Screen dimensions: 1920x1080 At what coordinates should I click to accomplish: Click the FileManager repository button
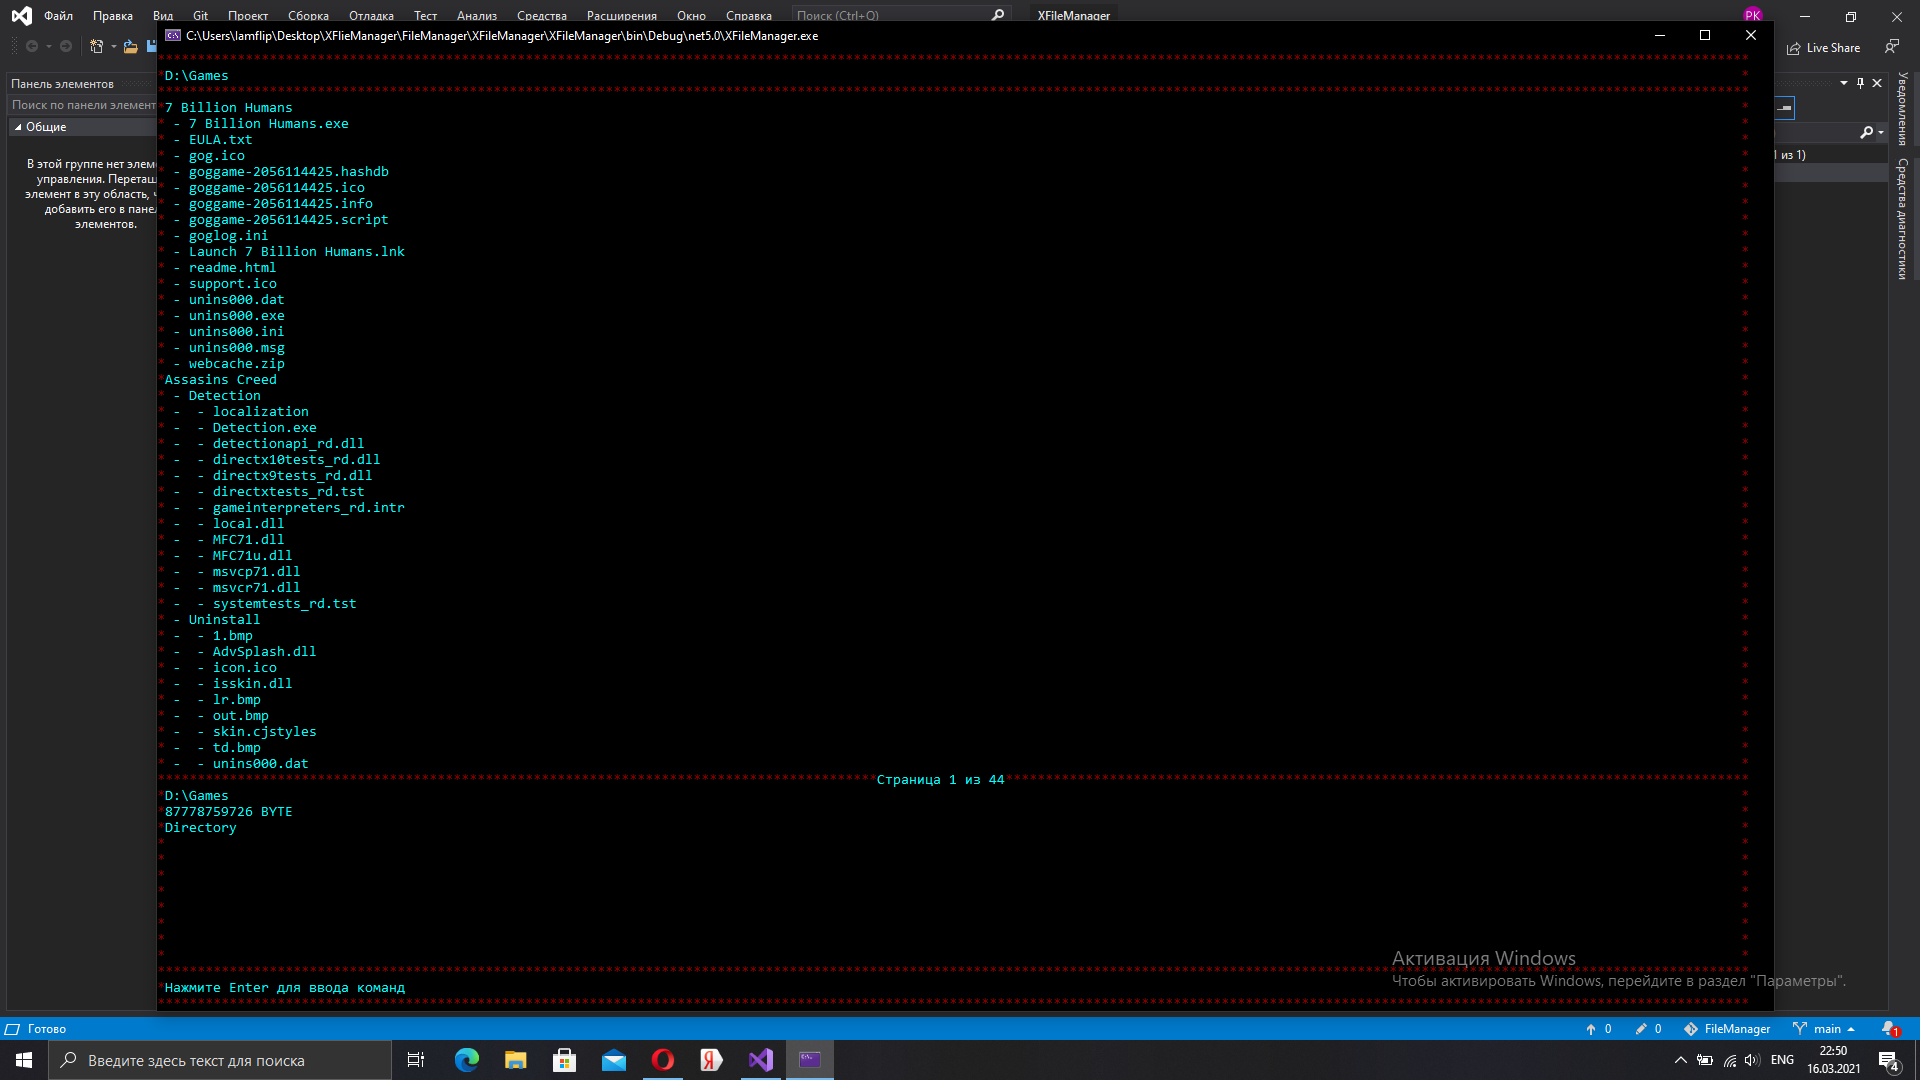[x=1727, y=1028]
